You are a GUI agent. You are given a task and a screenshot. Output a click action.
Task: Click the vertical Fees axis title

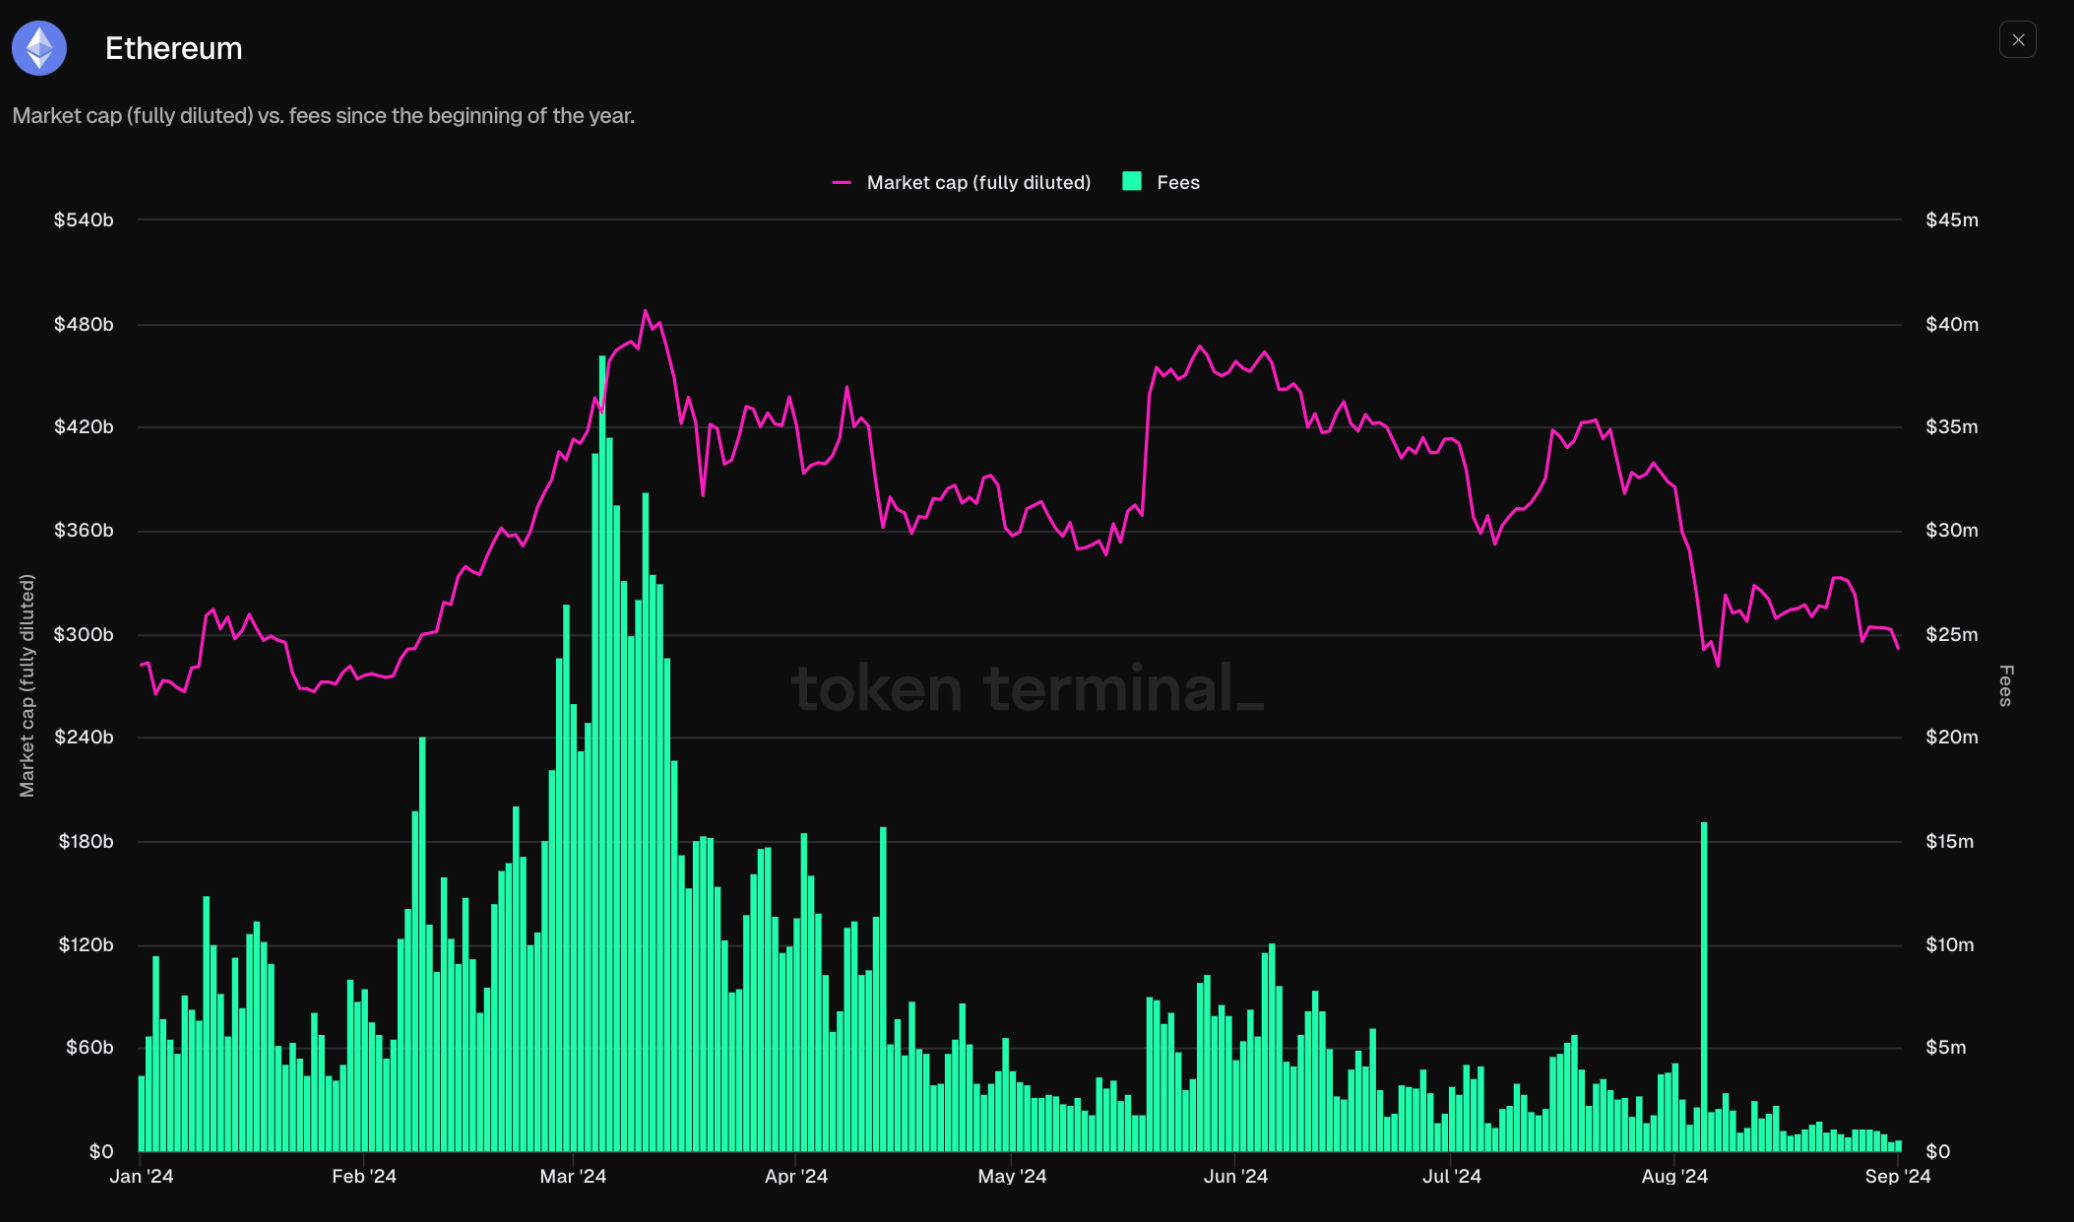(x=2005, y=685)
